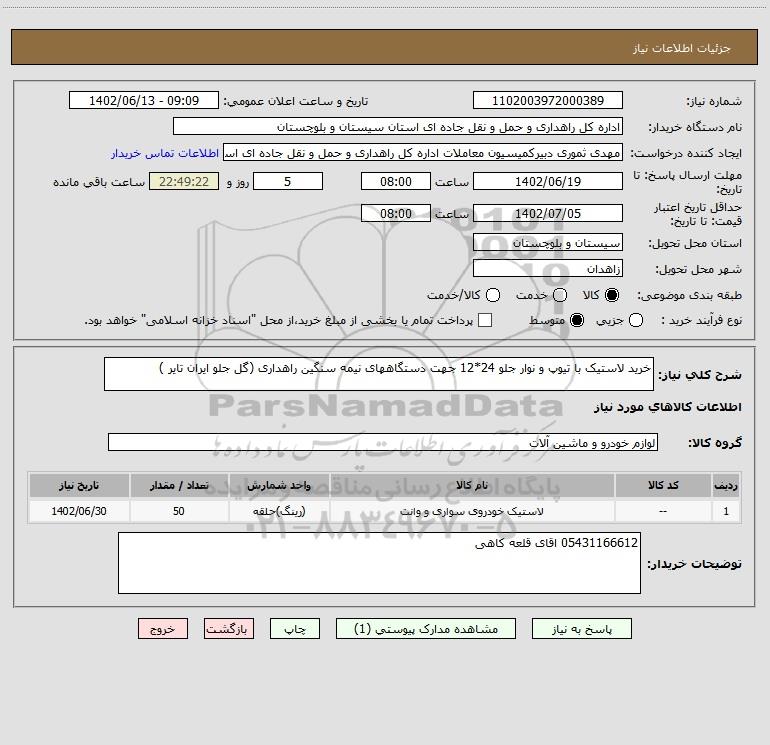Click the اطلاعات کالاهای مورد نیاز heading
The width and height of the screenshot is (770, 745).
(667, 407)
